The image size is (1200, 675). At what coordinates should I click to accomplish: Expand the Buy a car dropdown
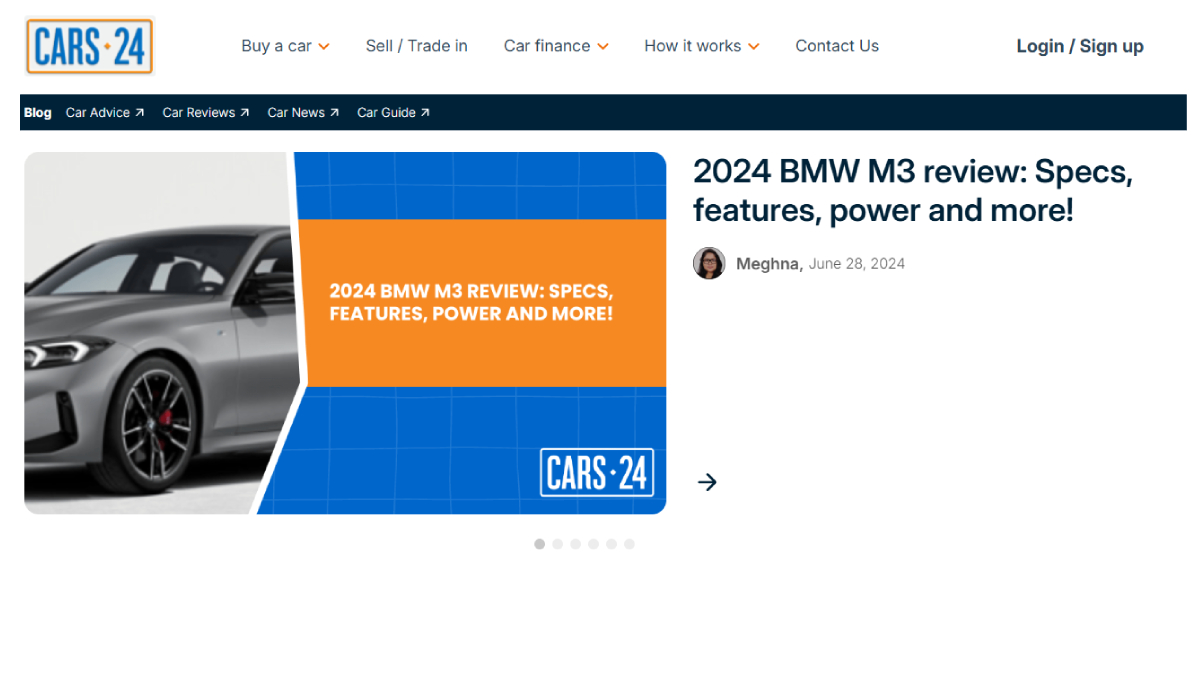[x=285, y=46]
